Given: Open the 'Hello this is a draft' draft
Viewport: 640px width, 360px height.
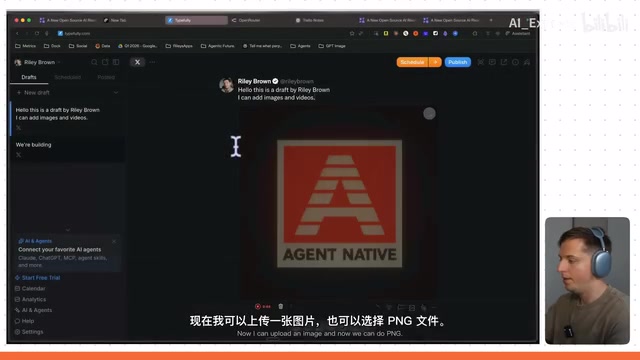Looking at the screenshot, I should tap(67, 118).
